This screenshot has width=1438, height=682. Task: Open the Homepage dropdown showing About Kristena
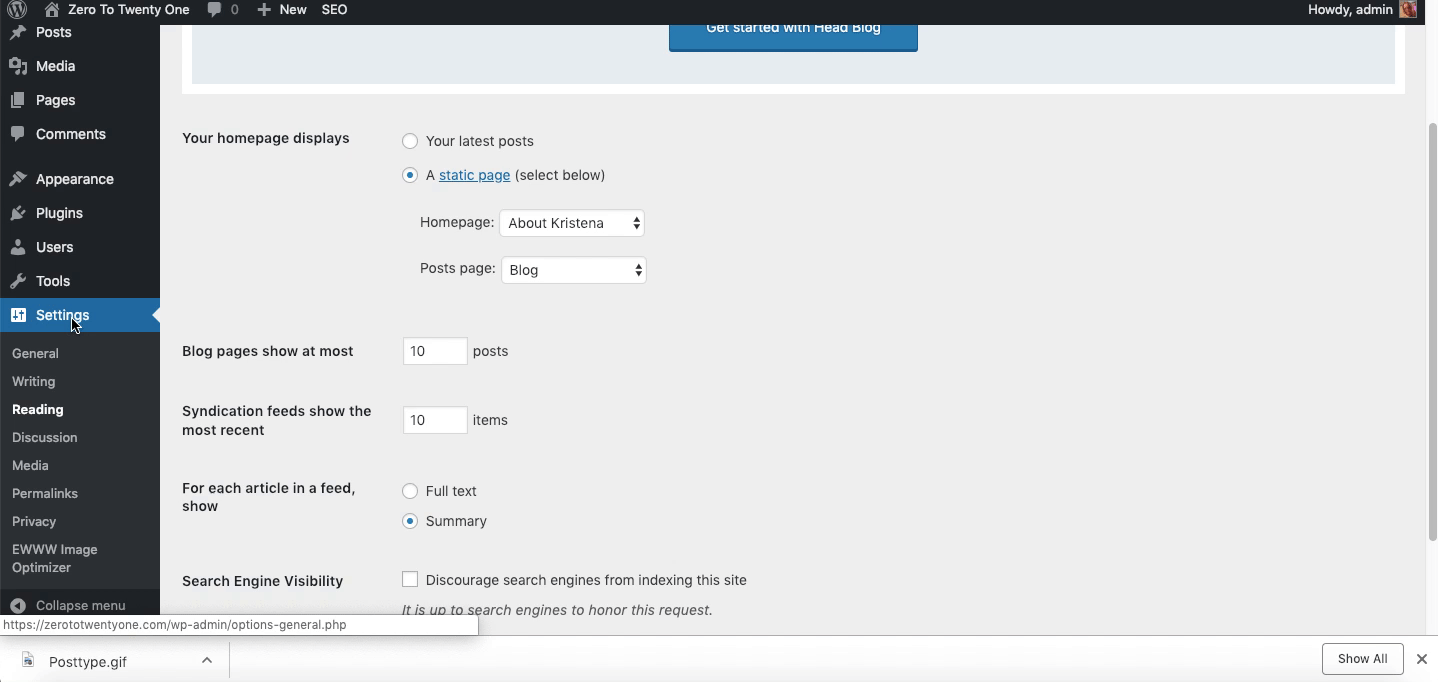(572, 223)
